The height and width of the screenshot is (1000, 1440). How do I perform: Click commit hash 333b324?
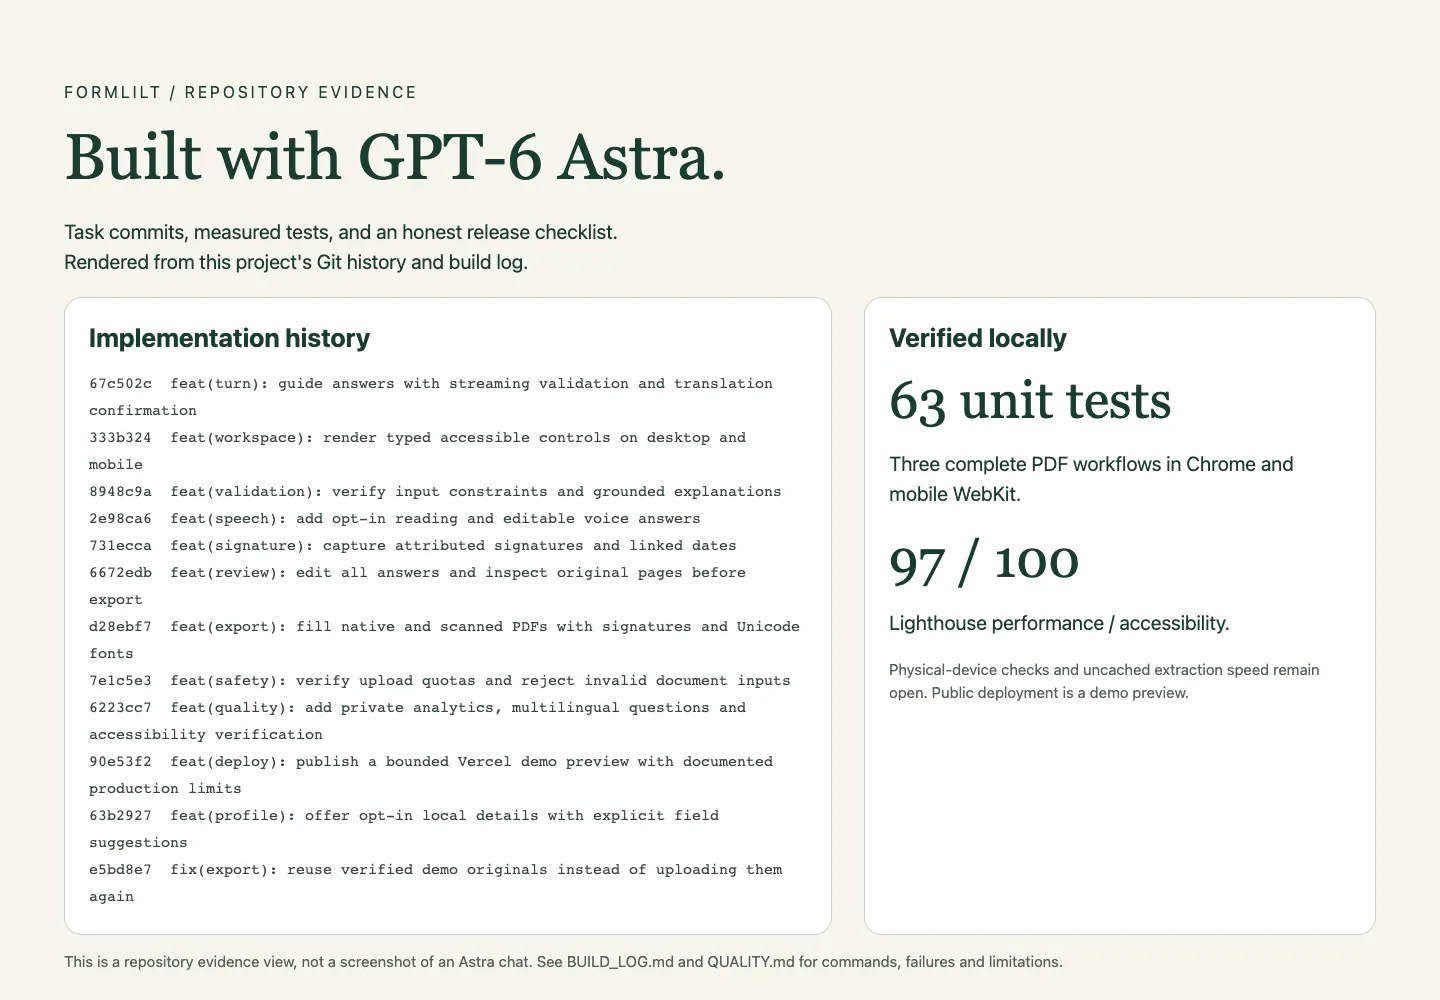pos(120,438)
